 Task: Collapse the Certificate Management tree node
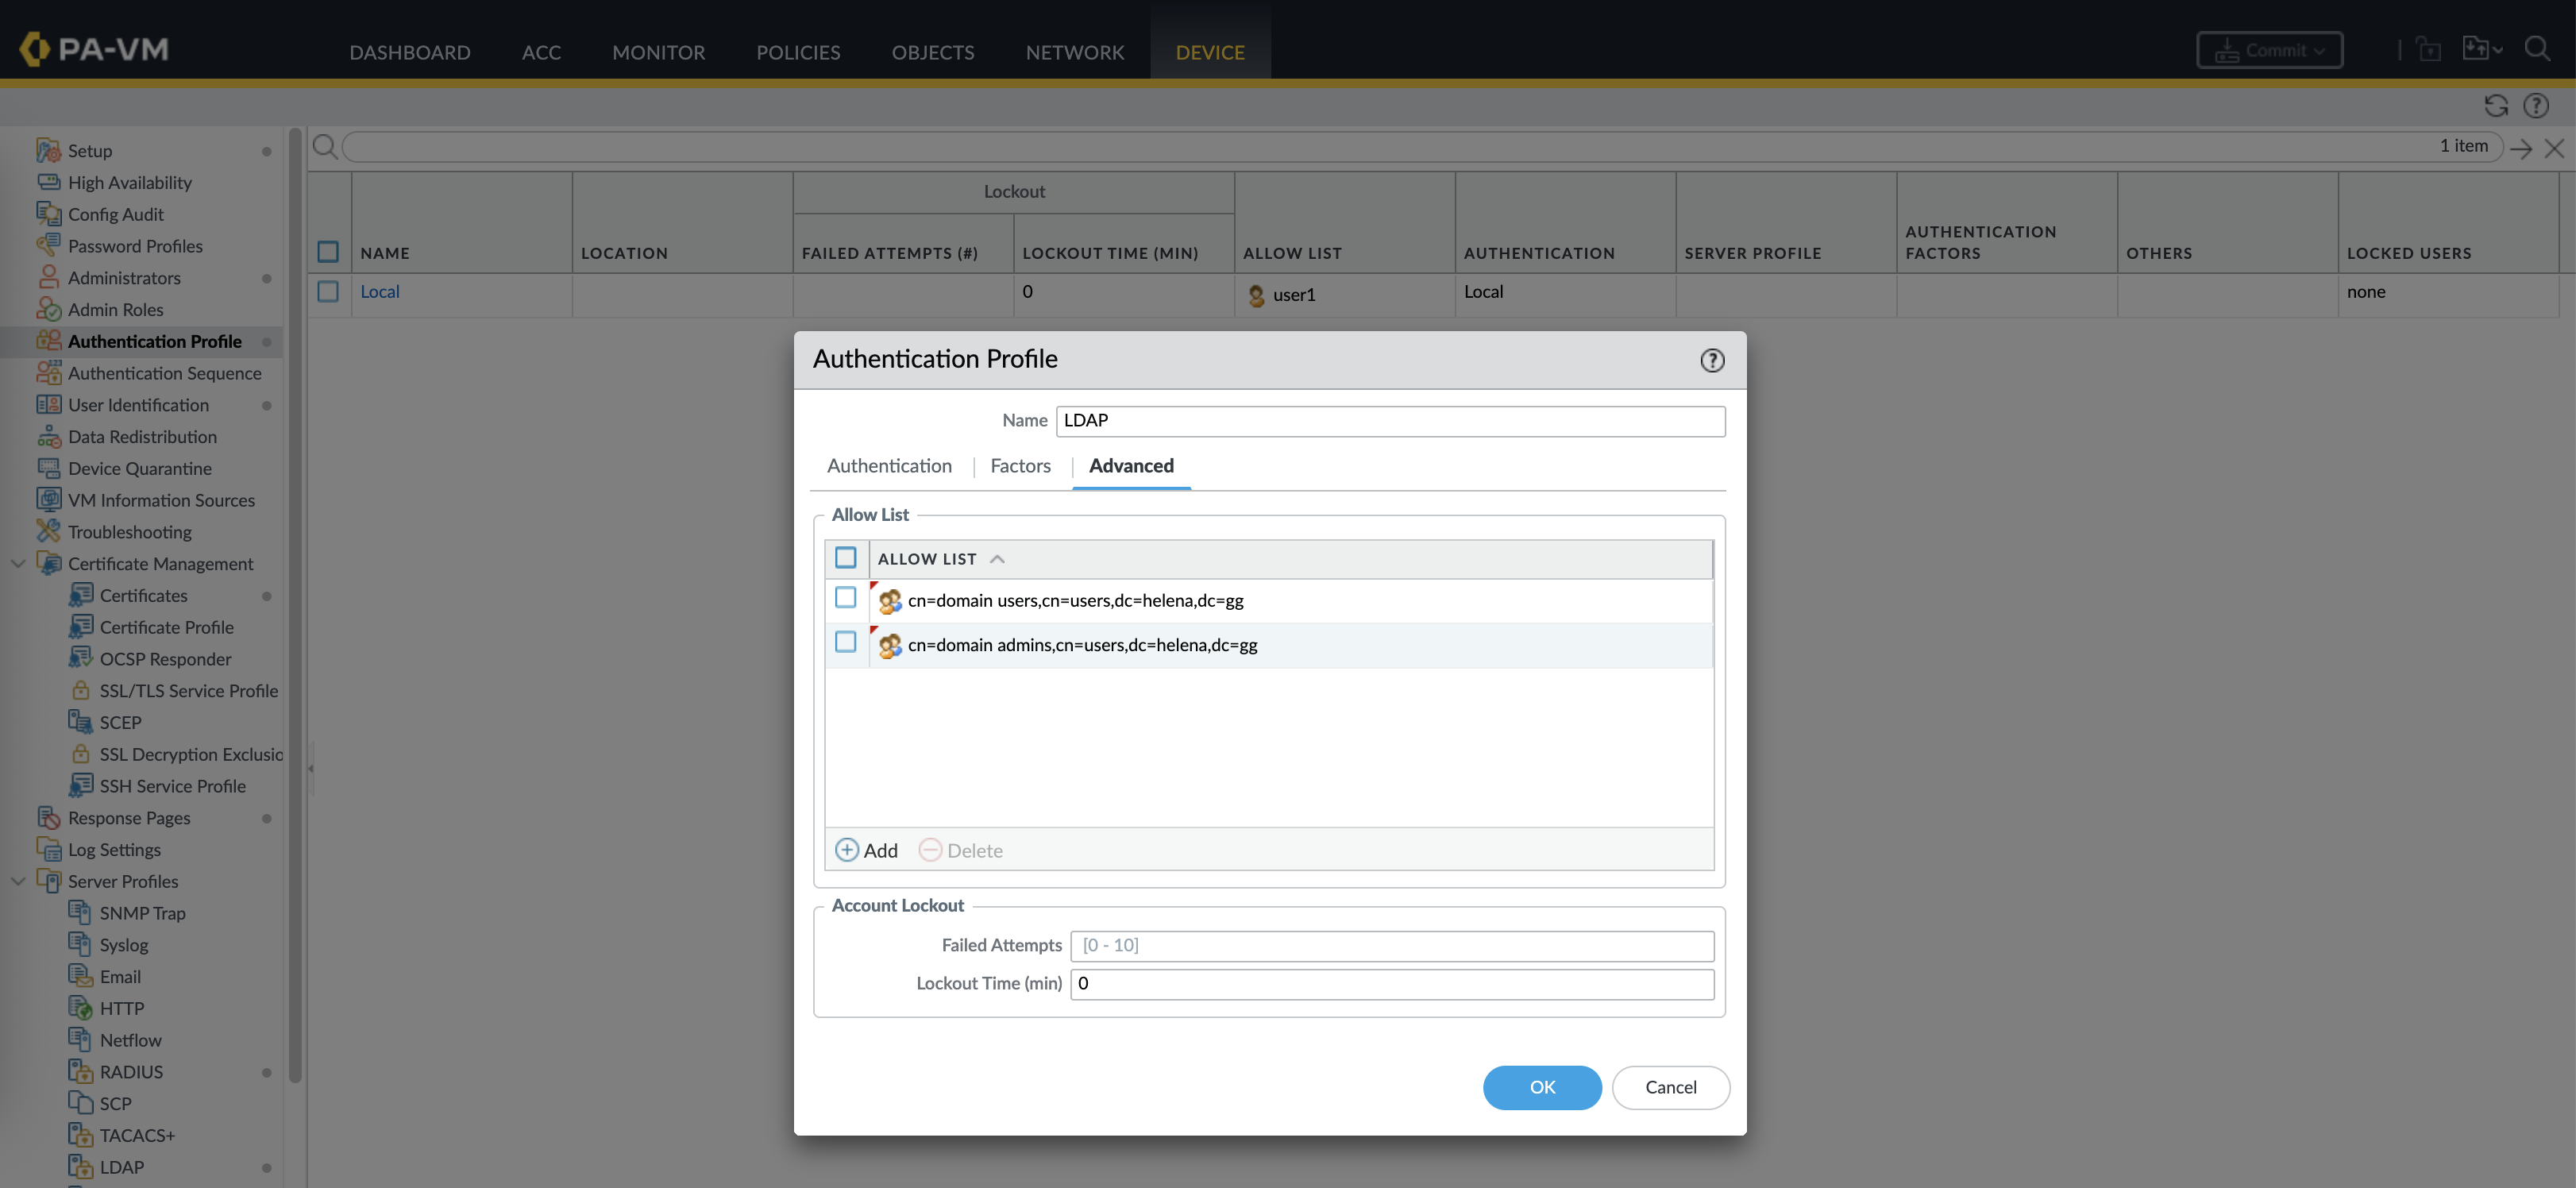pyautogui.click(x=18, y=564)
